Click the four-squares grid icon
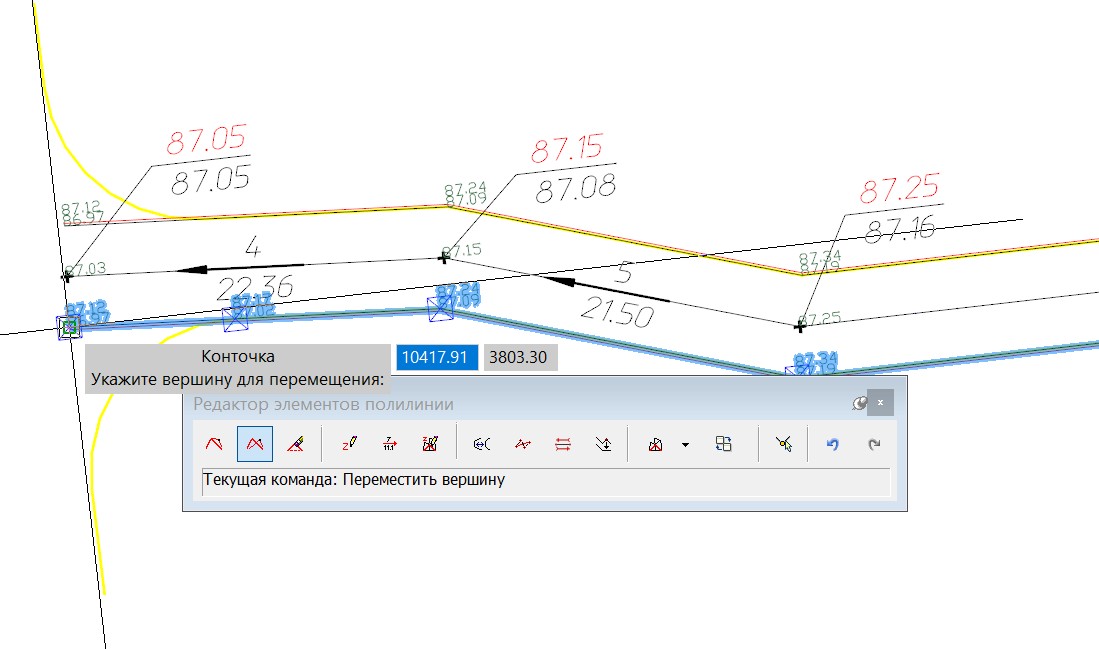1099x649 pixels. click(724, 443)
